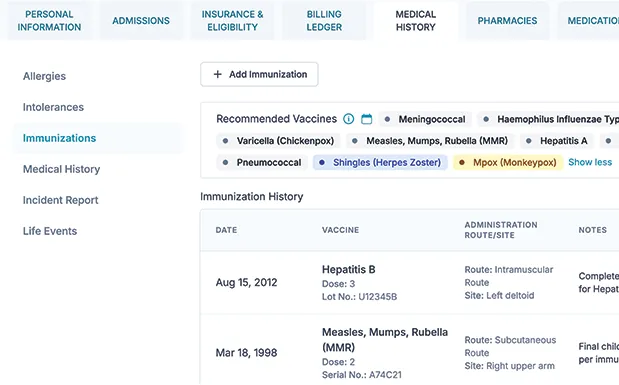The width and height of the screenshot is (619, 385).
Task: Select the Mpox (Monkeypox) vaccine chip
Action: pos(508,162)
